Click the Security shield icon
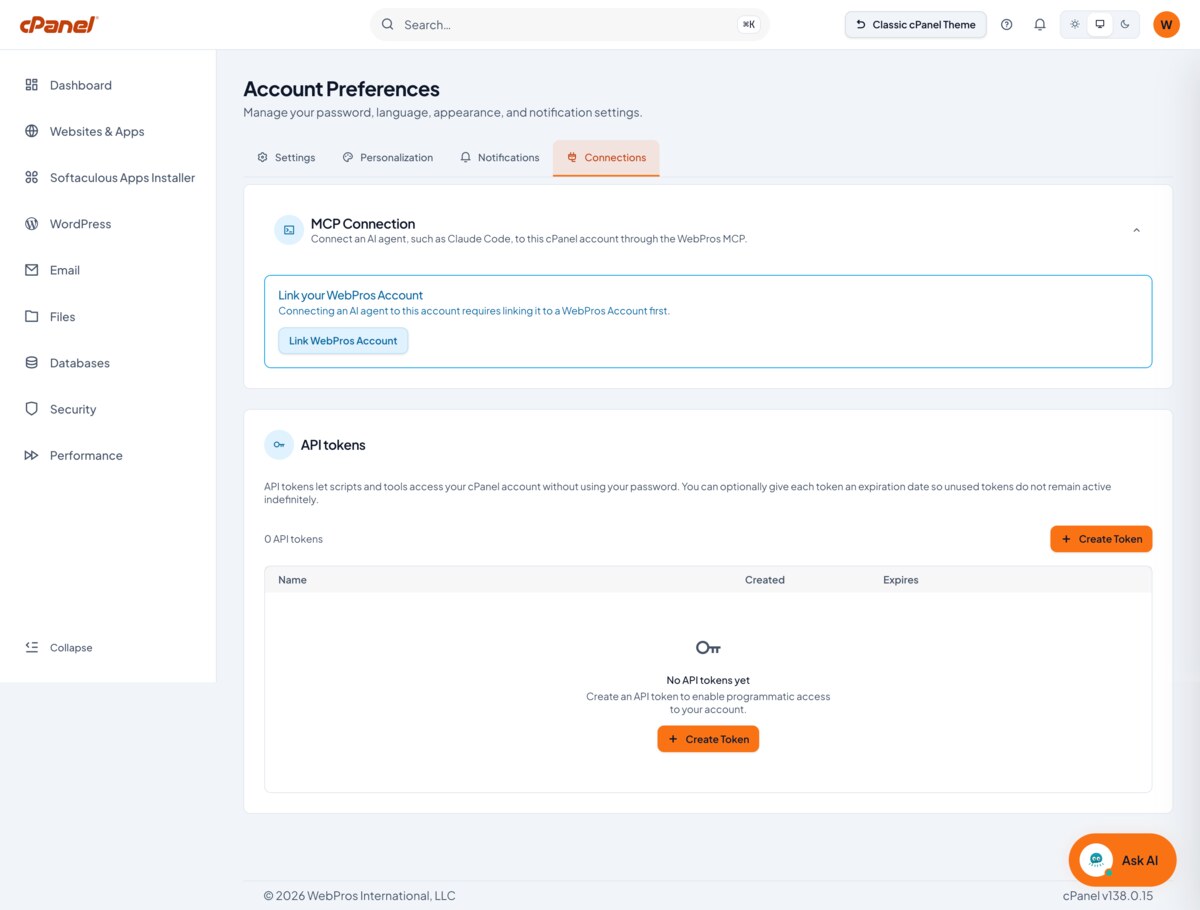Viewport: 1200px width, 910px height. point(31,409)
